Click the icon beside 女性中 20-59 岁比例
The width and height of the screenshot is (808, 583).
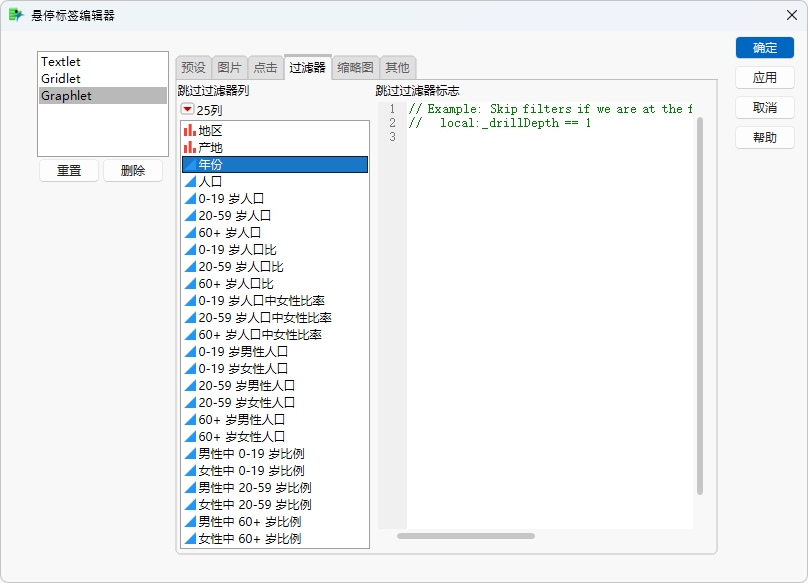(x=190, y=505)
